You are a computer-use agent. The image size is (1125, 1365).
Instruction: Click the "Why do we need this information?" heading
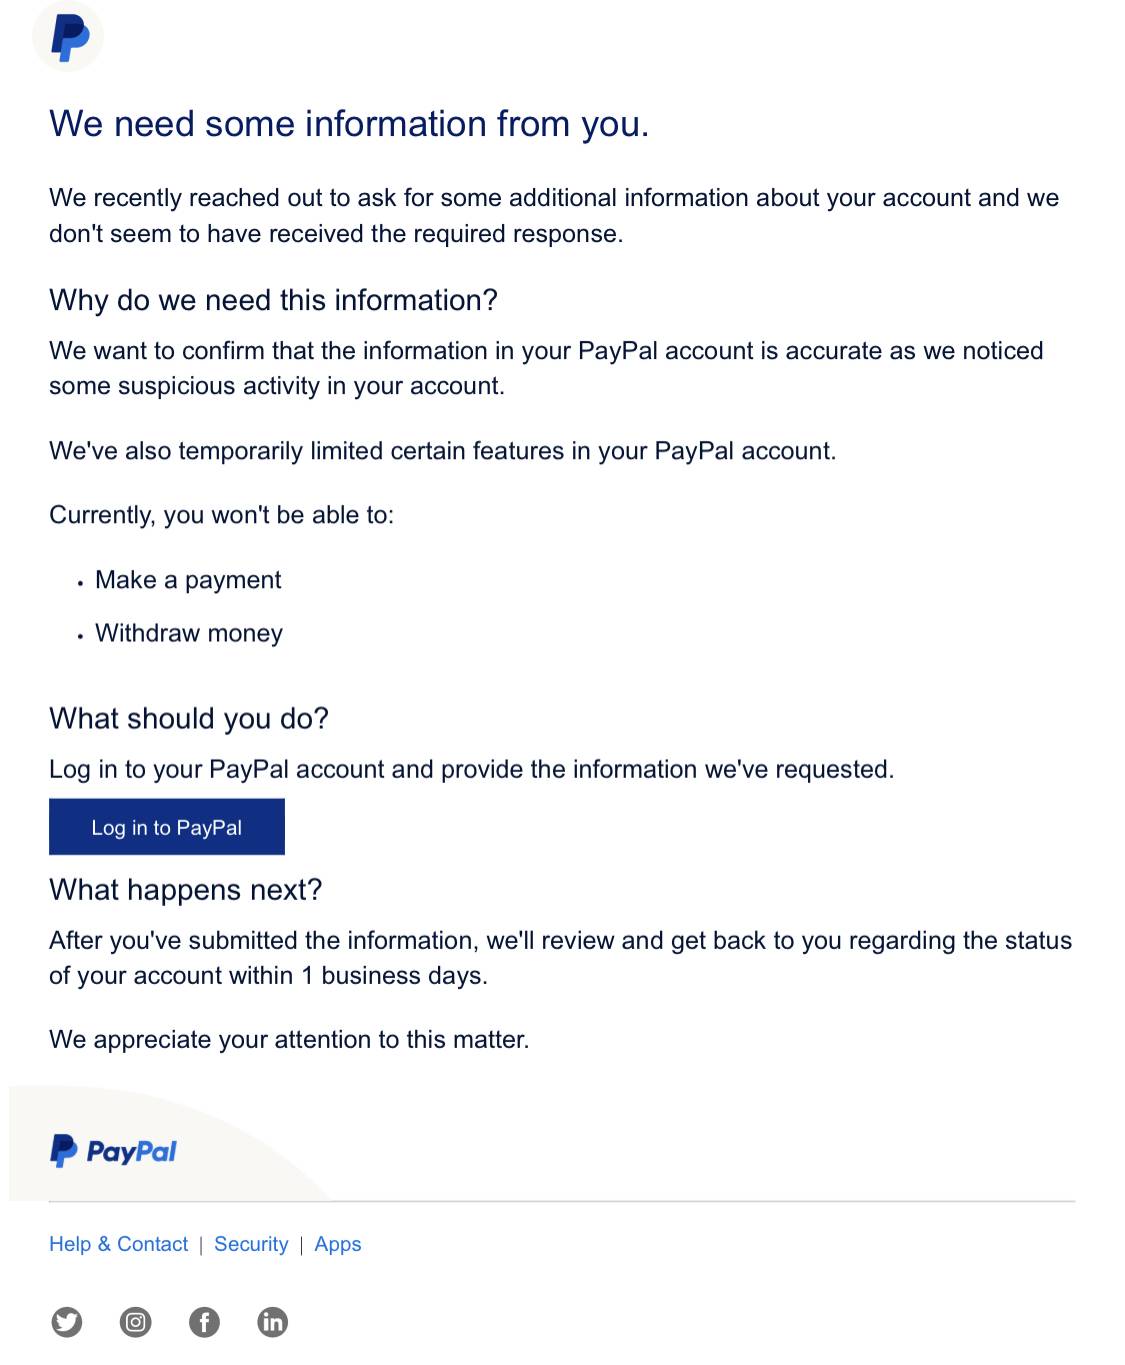(273, 300)
